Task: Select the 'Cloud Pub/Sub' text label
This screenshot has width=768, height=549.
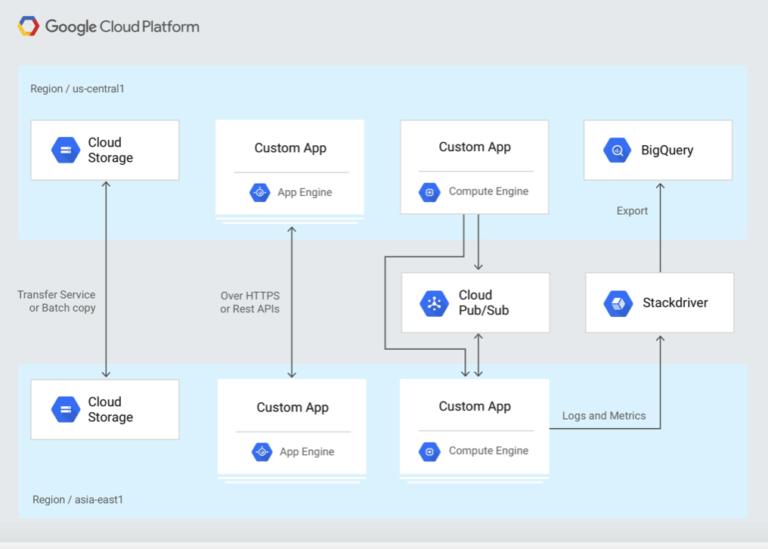Action: [483, 303]
